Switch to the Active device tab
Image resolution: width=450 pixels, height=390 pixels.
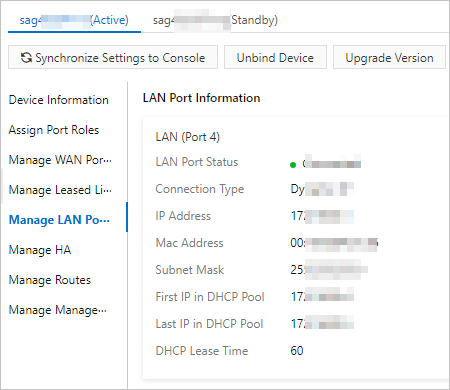pyautogui.click(x=74, y=20)
